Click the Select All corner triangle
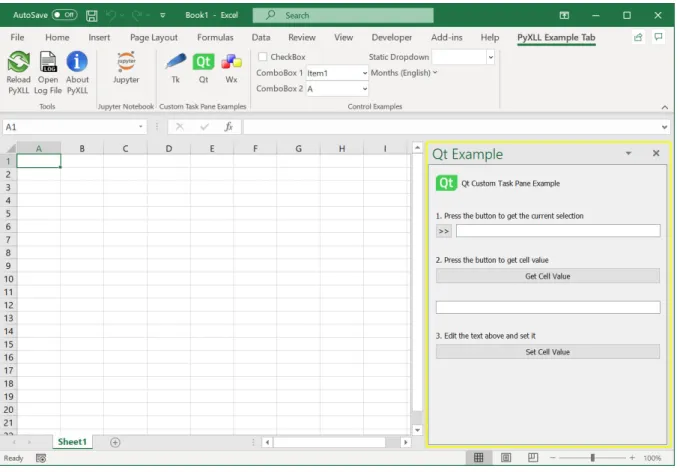The image size is (680, 472). pos(9,148)
